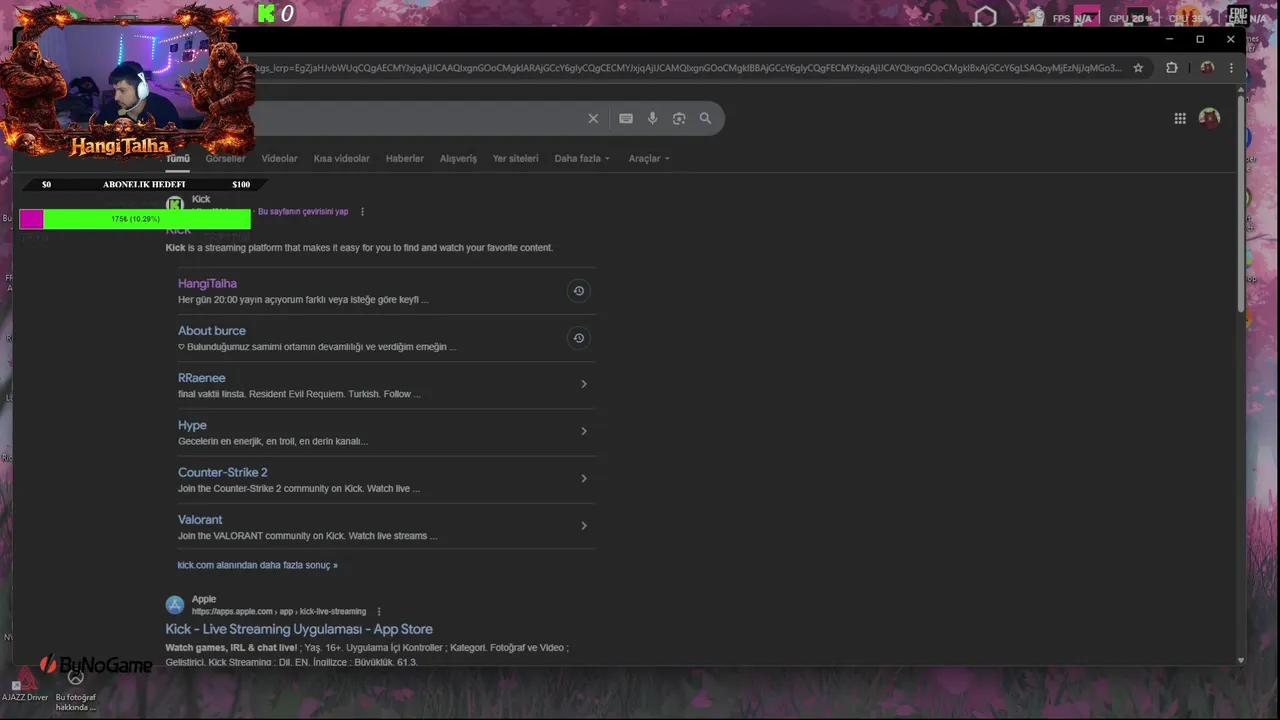This screenshot has width=1280, height=720.
Task: Bookmark this page with the star
Action: click(x=1138, y=68)
